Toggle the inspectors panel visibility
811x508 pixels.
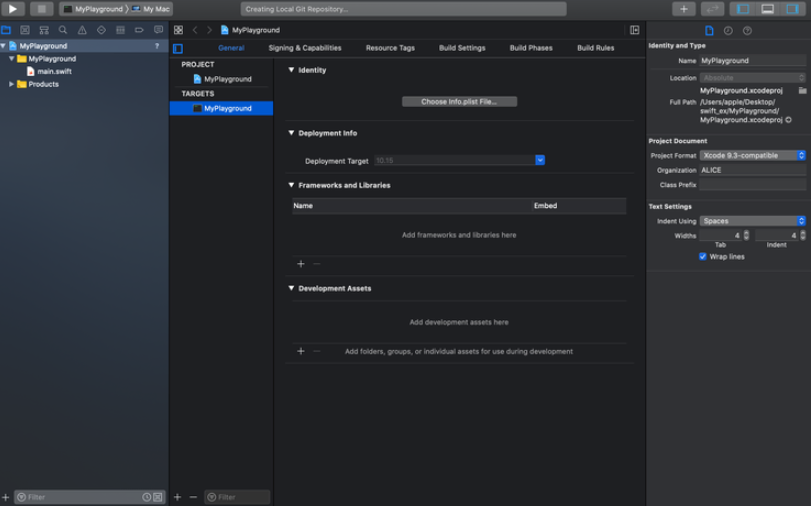coord(792,9)
